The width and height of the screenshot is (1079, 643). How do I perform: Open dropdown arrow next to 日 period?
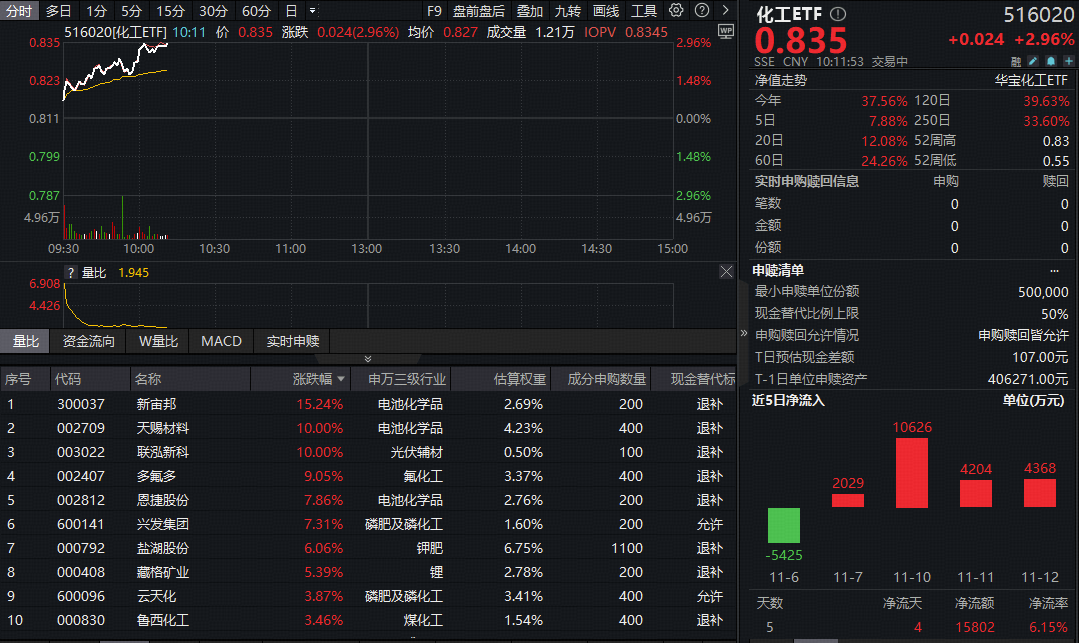click(313, 11)
